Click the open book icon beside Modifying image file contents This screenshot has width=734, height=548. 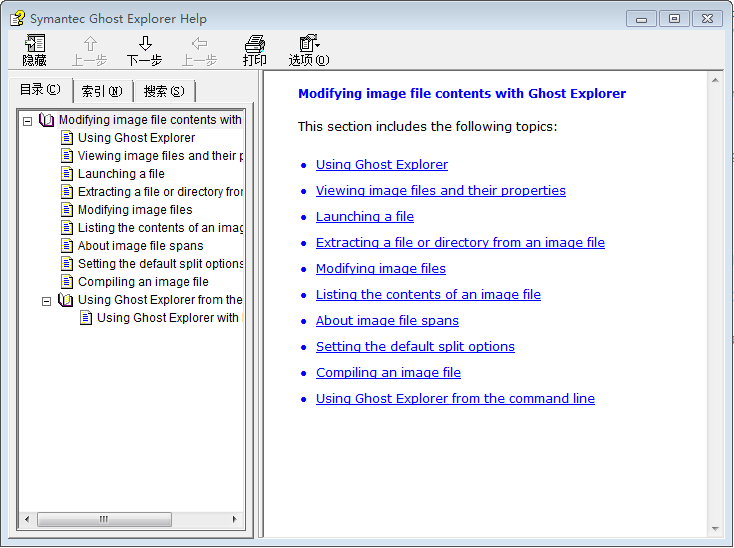pos(47,120)
